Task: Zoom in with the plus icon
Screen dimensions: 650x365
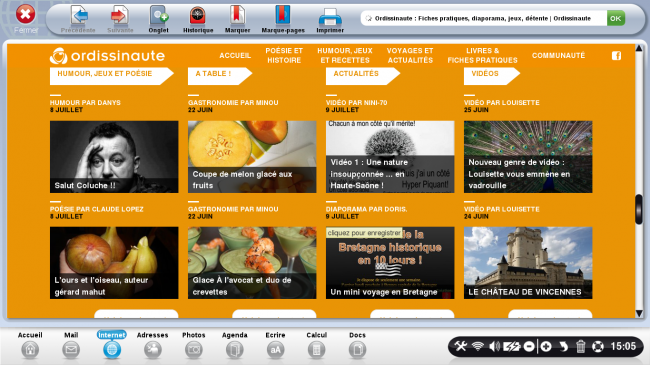Action: pos(546,346)
